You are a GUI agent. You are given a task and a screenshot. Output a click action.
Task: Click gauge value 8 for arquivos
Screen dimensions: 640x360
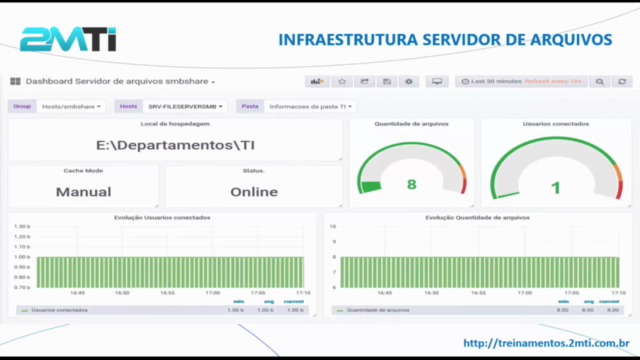(x=411, y=184)
